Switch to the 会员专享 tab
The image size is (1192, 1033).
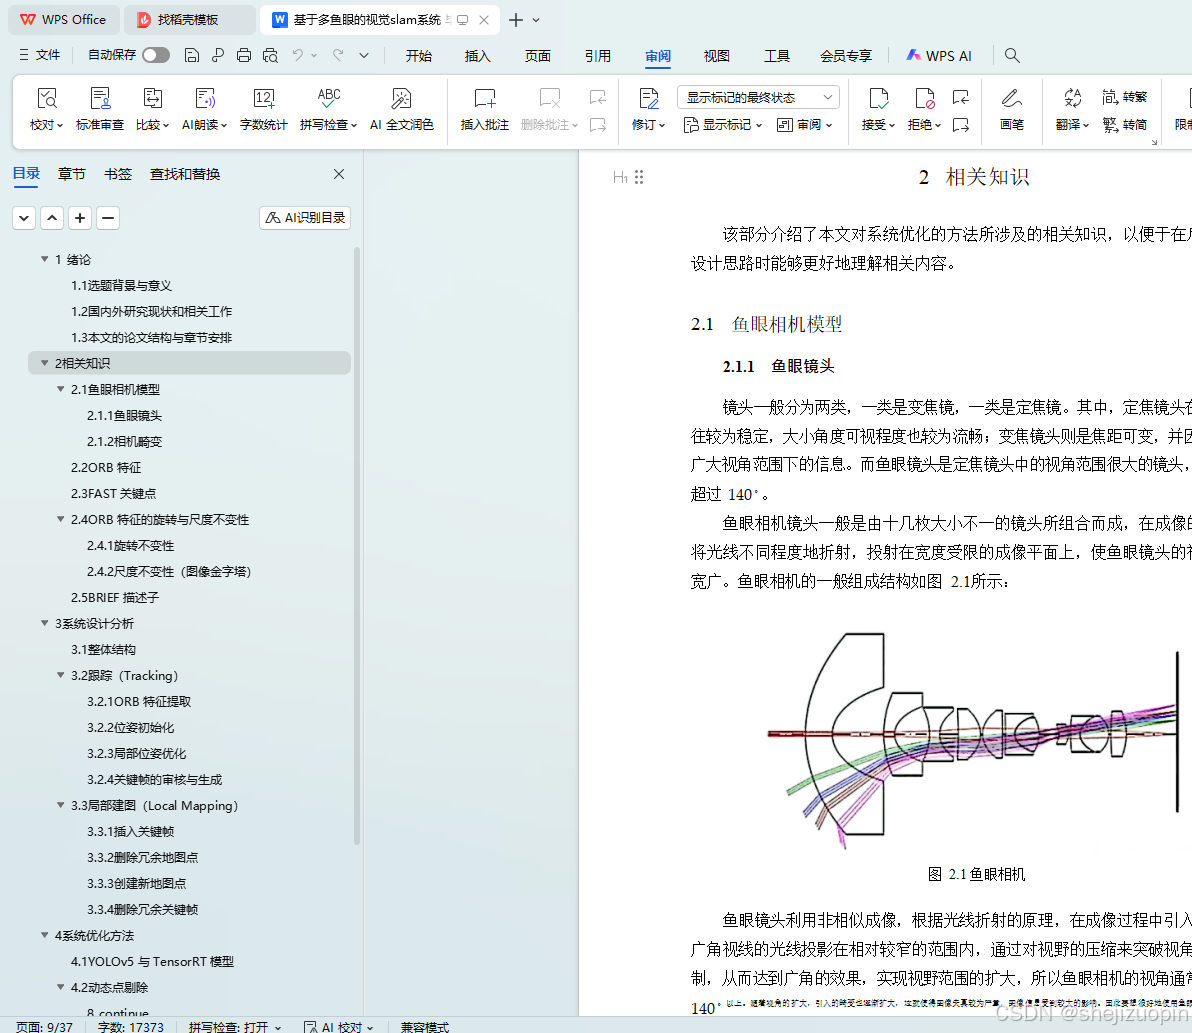[x=845, y=55]
